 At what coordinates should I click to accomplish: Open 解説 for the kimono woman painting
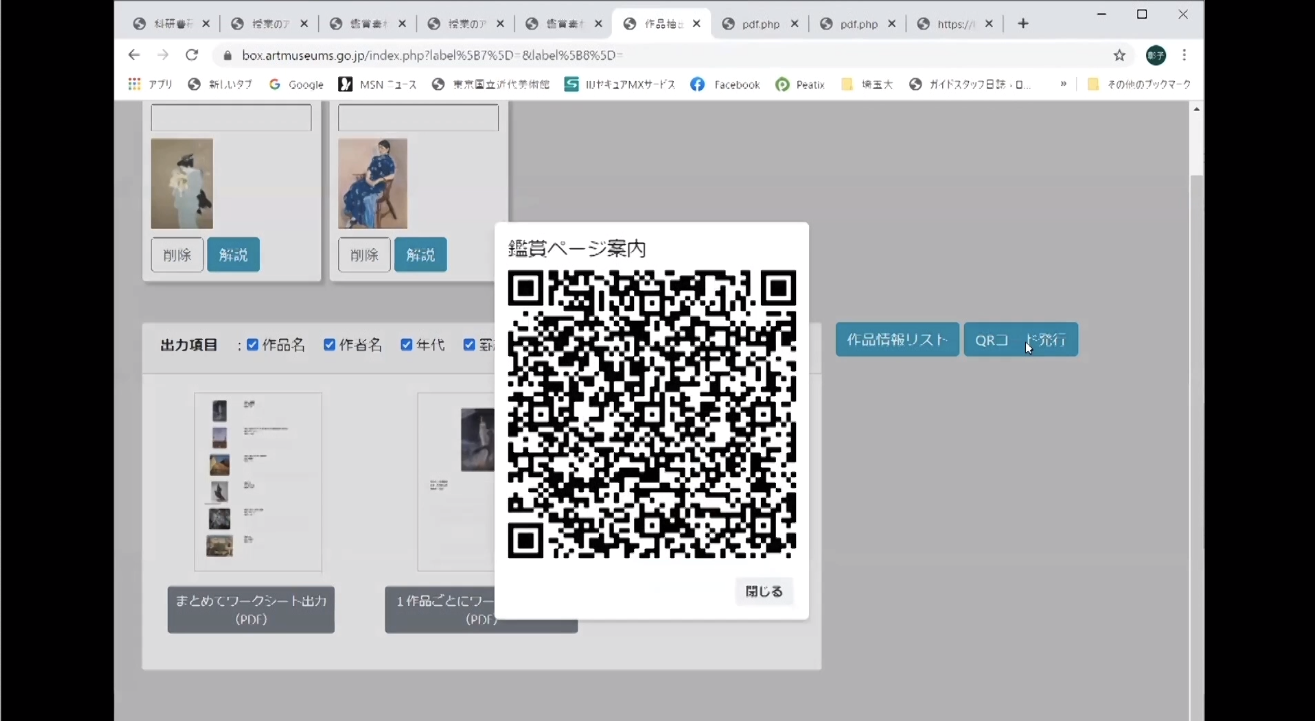(233, 255)
